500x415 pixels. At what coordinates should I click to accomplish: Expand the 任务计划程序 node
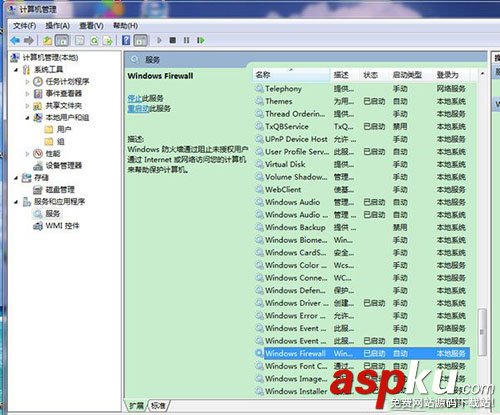(x=27, y=82)
